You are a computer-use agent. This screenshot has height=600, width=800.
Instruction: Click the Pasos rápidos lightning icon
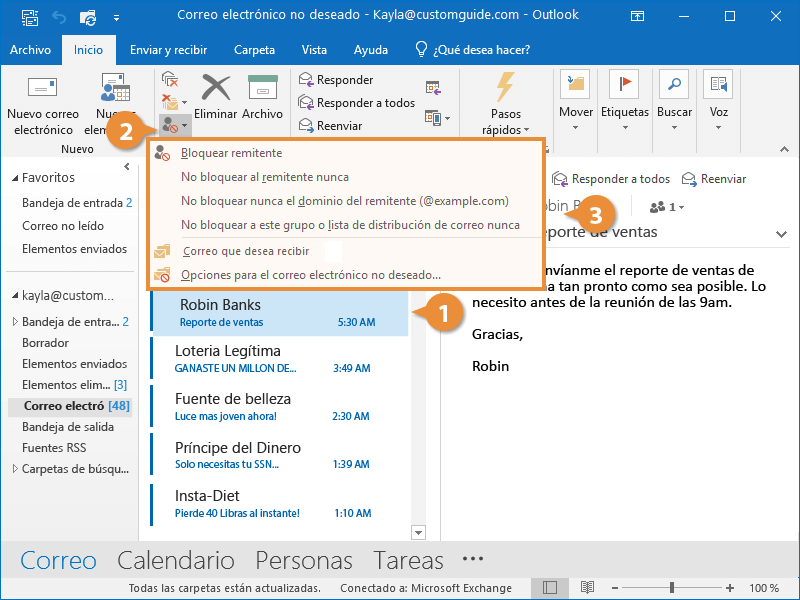506,87
